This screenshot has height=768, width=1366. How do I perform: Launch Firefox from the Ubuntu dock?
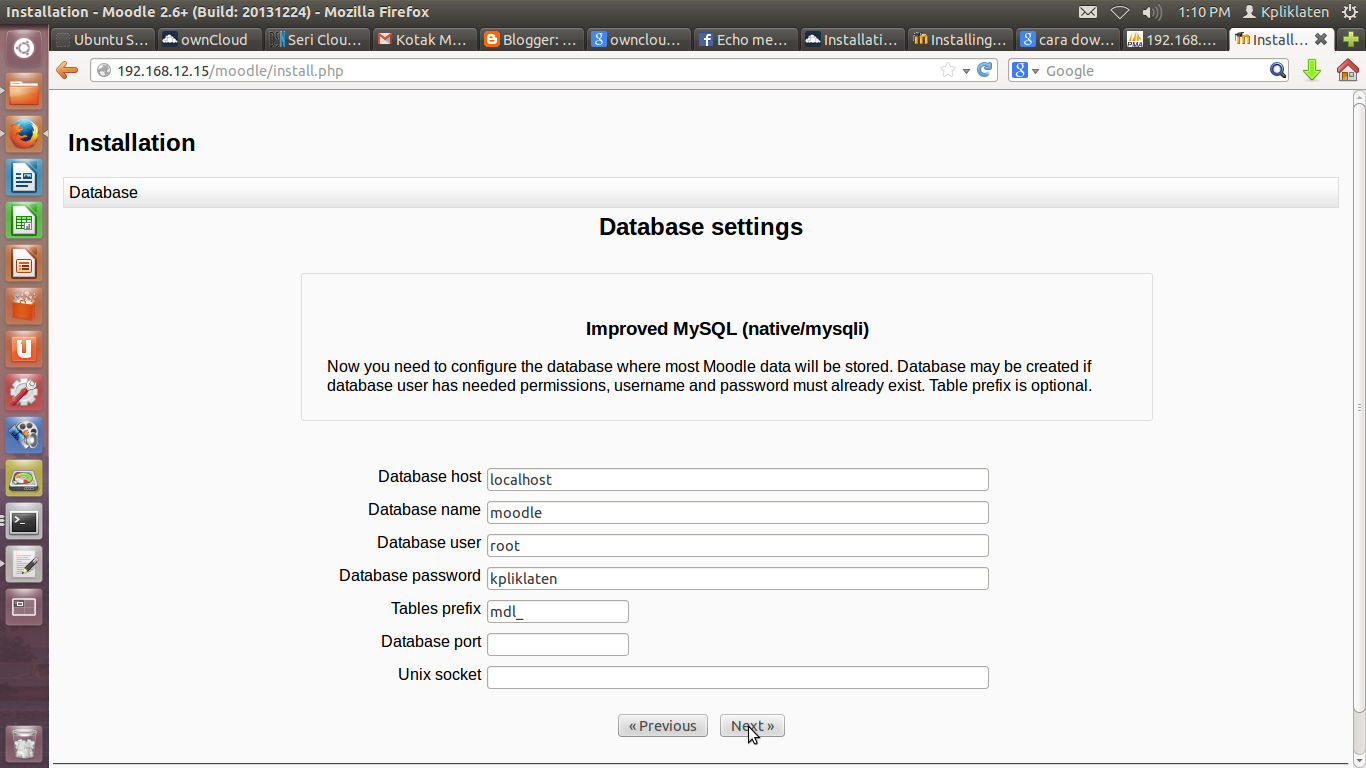pyautogui.click(x=23, y=133)
